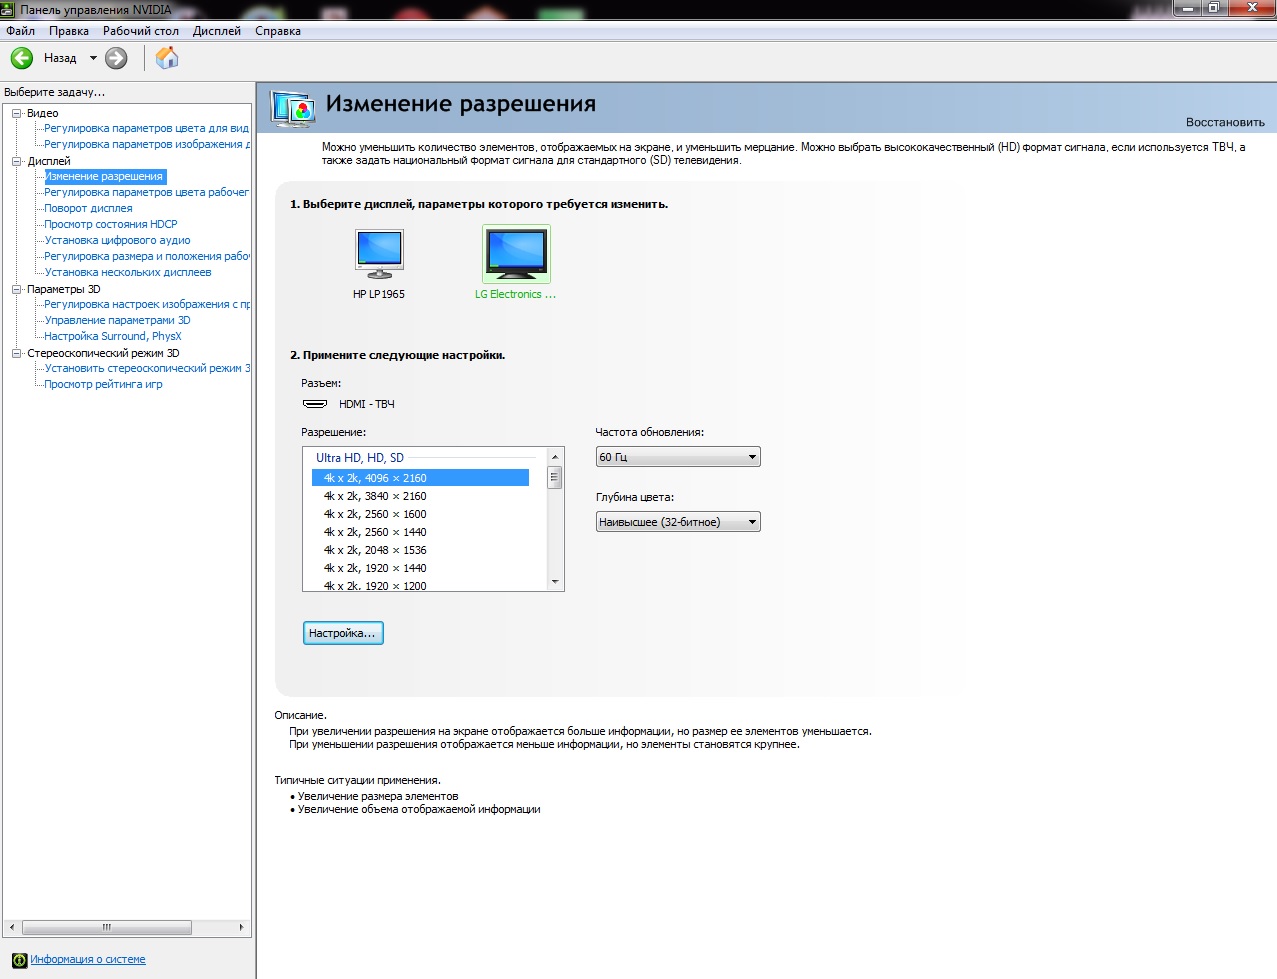This screenshot has width=1277, height=979.
Task: Open the Back history dropdown arrow
Action: point(93,58)
